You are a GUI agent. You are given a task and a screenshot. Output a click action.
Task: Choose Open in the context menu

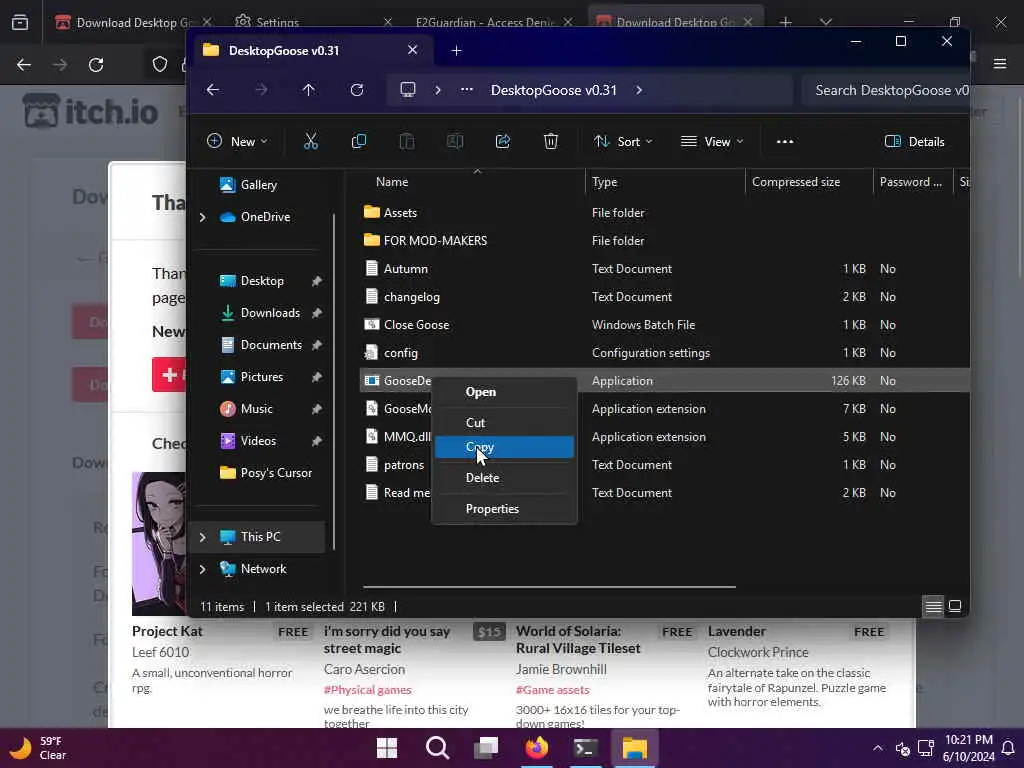click(504, 392)
